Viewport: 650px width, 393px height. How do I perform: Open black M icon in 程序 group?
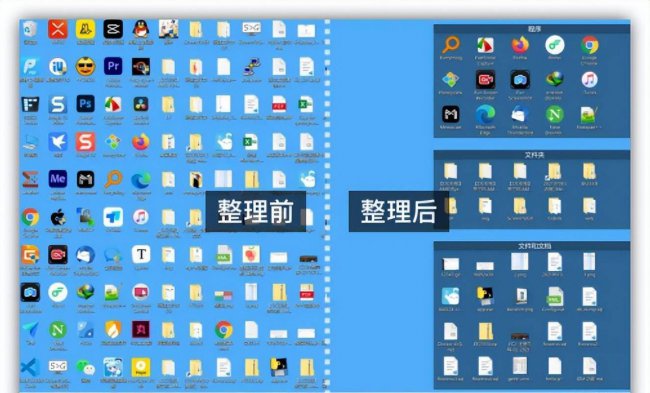click(x=451, y=115)
